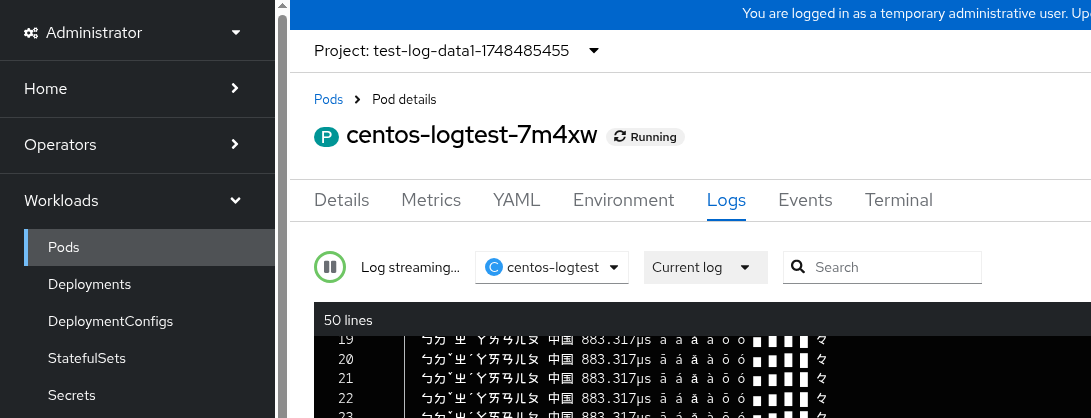Click the log Search input field

pos(893,267)
